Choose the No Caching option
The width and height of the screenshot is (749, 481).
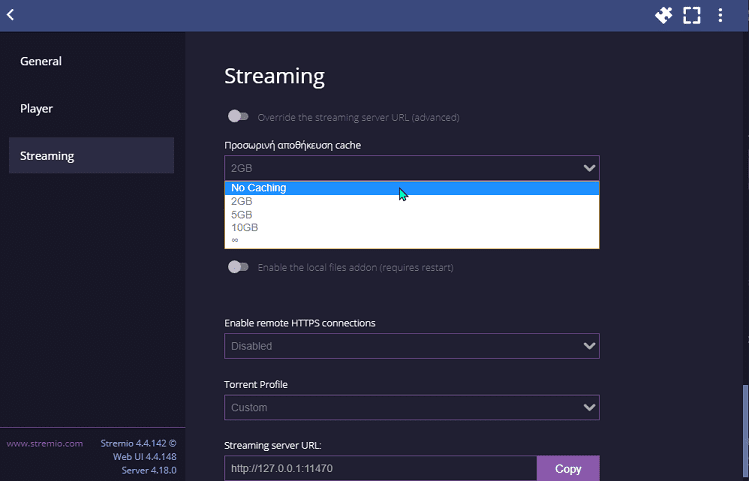click(412, 188)
